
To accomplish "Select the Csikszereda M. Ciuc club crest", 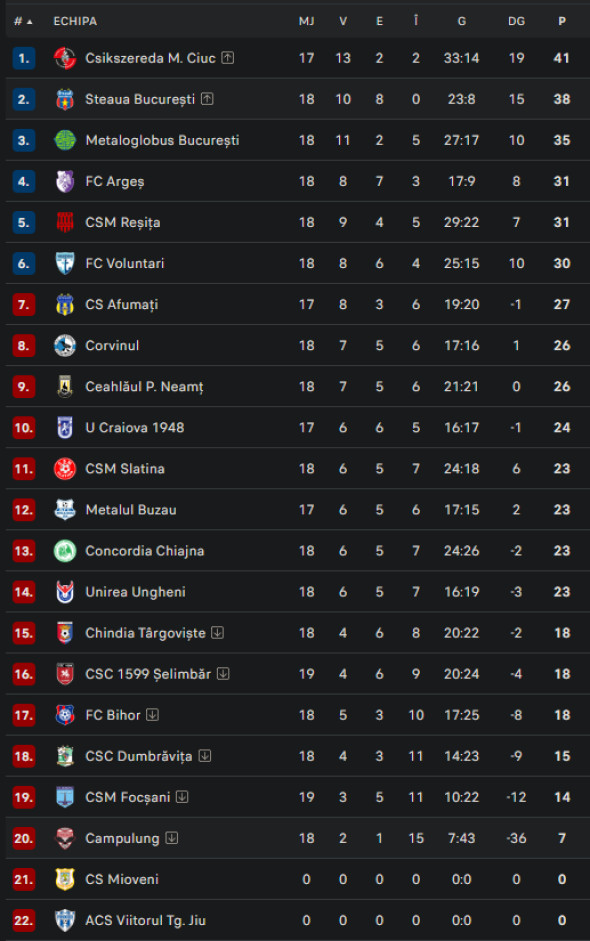I will (x=64, y=58).
